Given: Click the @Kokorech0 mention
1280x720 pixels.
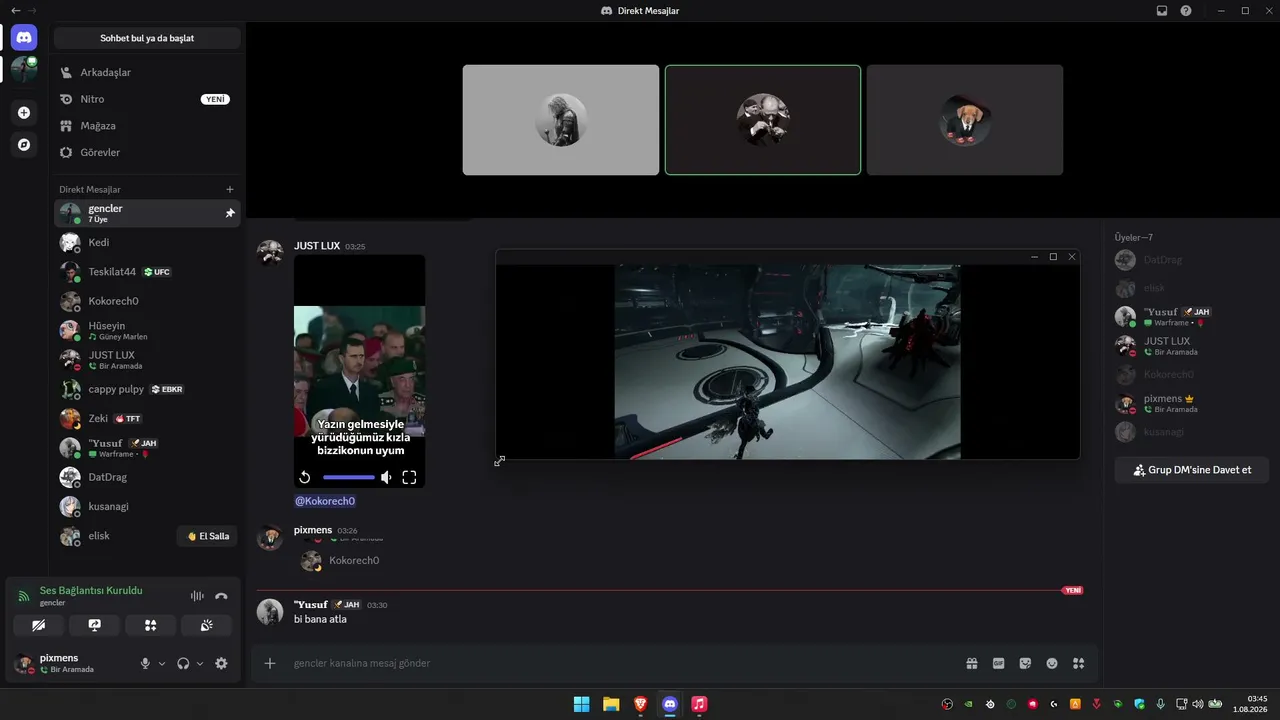Looking at the screenshot, I should (325, 501).
